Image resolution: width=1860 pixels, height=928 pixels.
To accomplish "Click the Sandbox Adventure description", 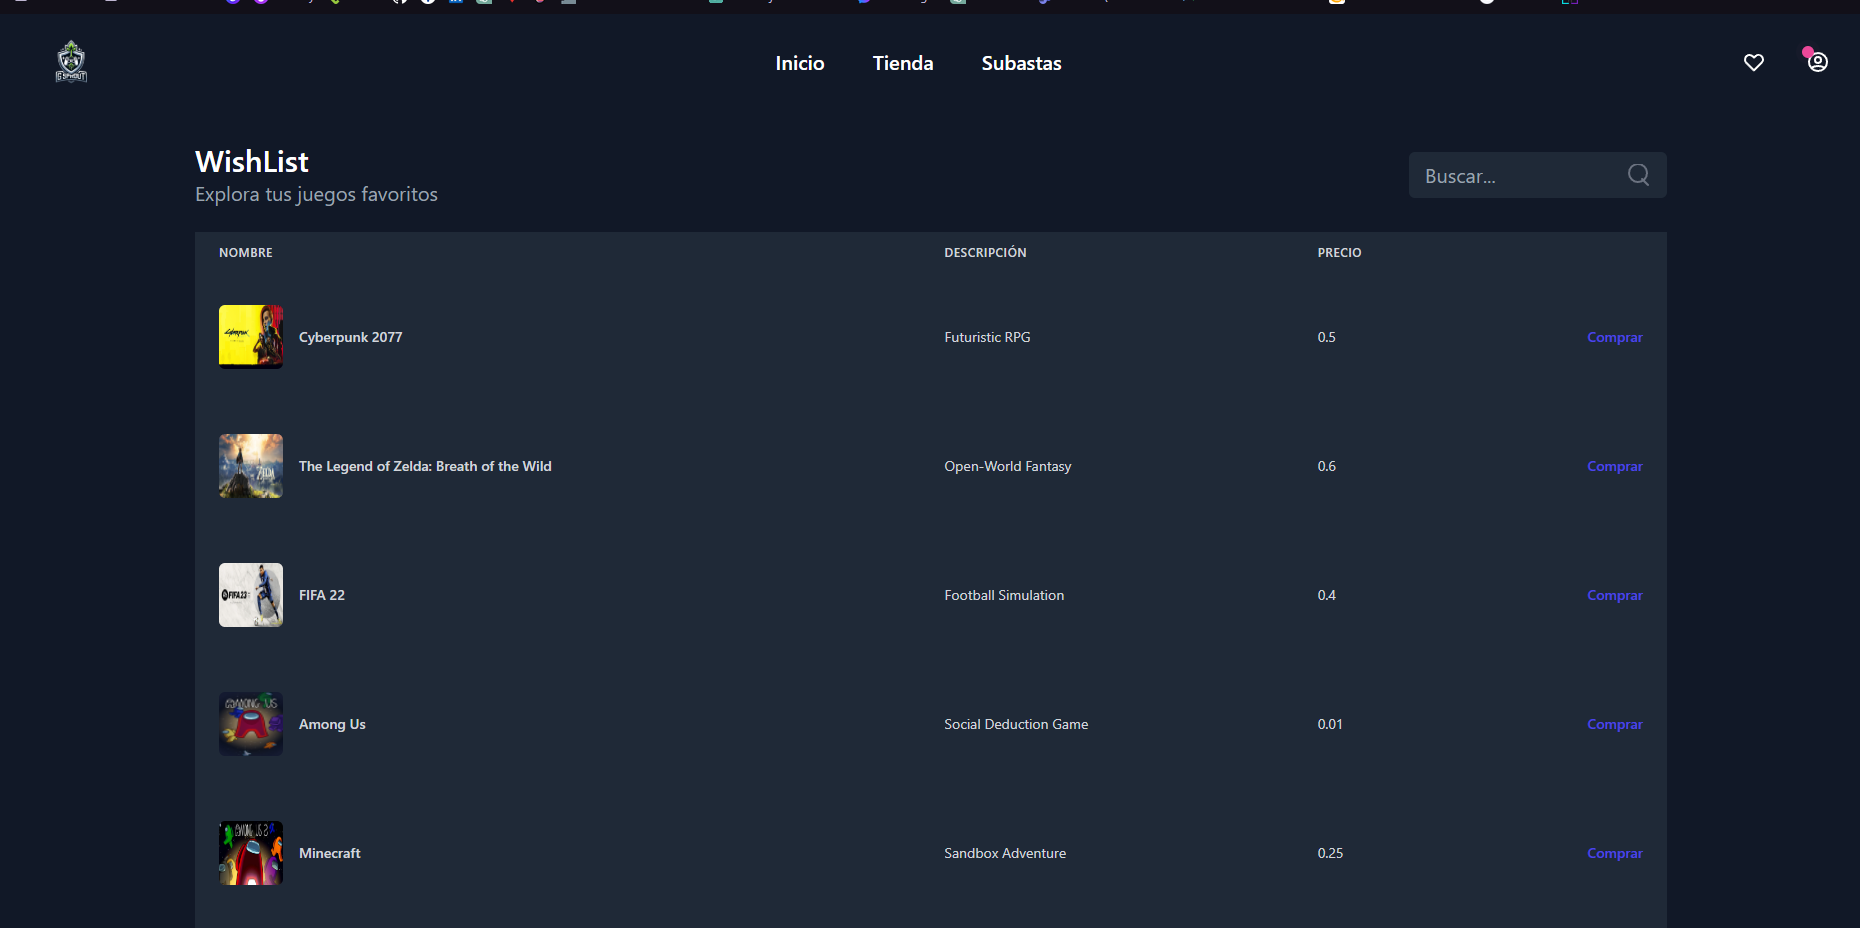I will click(x=1005, y=853).
